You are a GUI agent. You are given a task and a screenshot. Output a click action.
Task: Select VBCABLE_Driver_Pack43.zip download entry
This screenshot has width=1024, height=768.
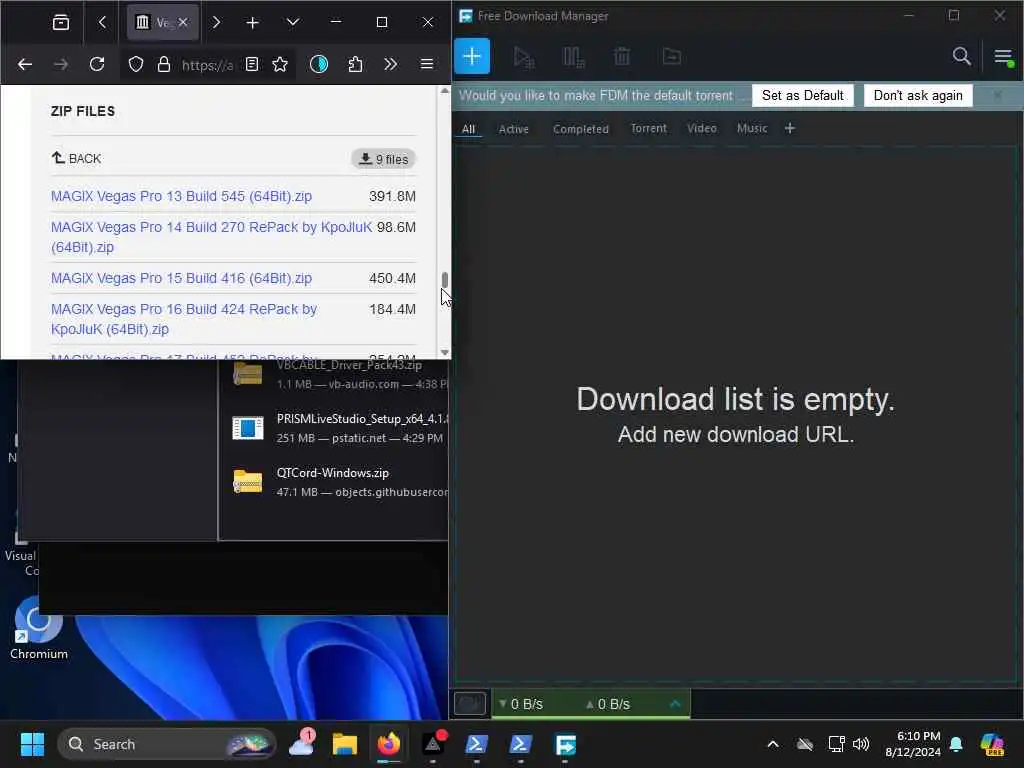[x=340, y=375]
